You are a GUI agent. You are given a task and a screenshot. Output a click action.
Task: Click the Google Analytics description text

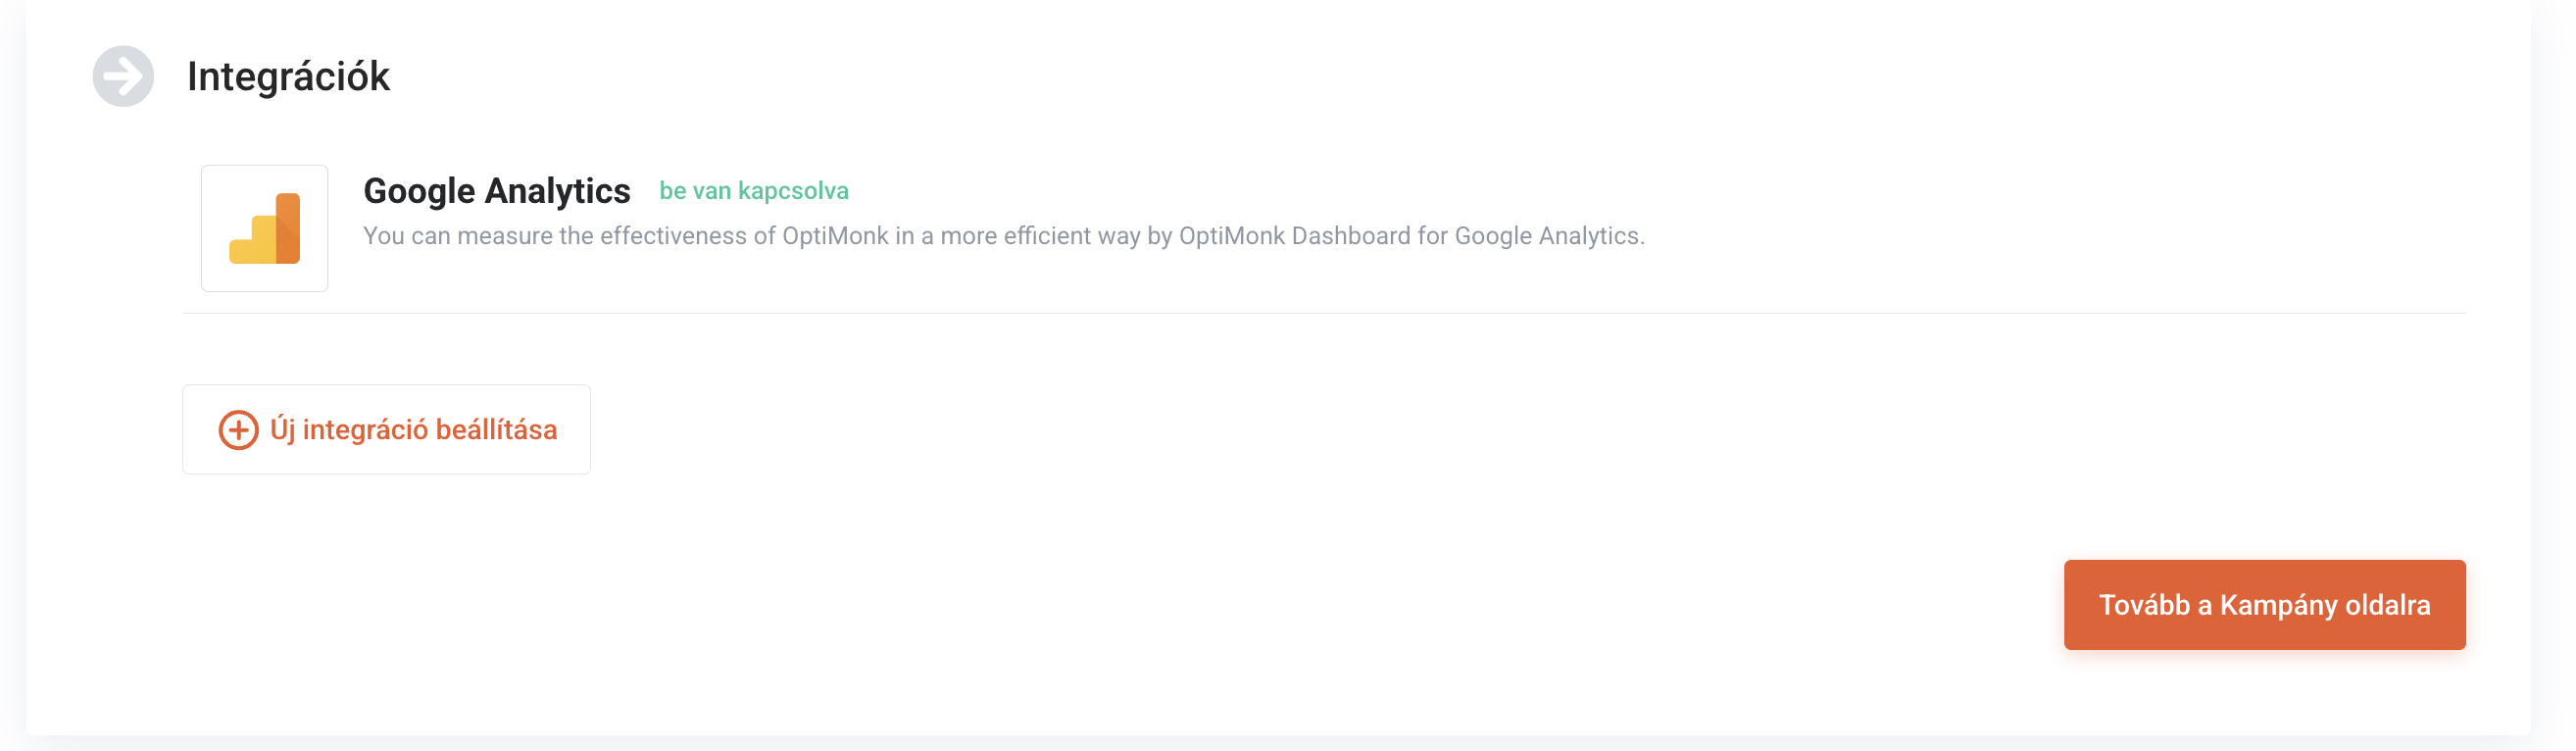[x=1003, y=236]
